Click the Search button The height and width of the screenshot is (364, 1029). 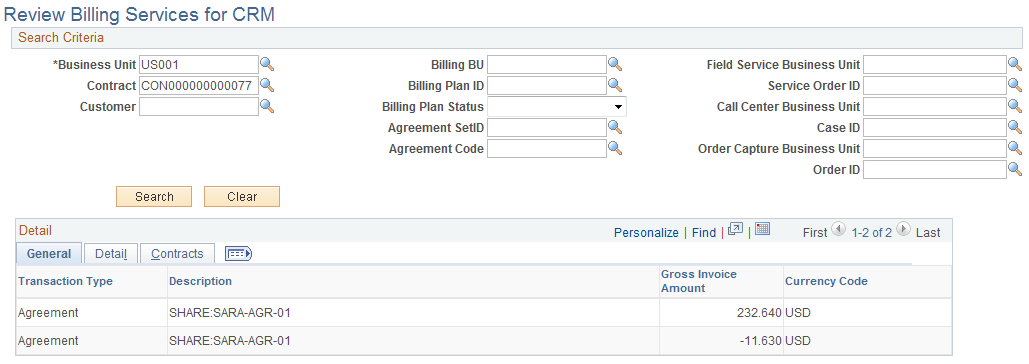point(154,197)
